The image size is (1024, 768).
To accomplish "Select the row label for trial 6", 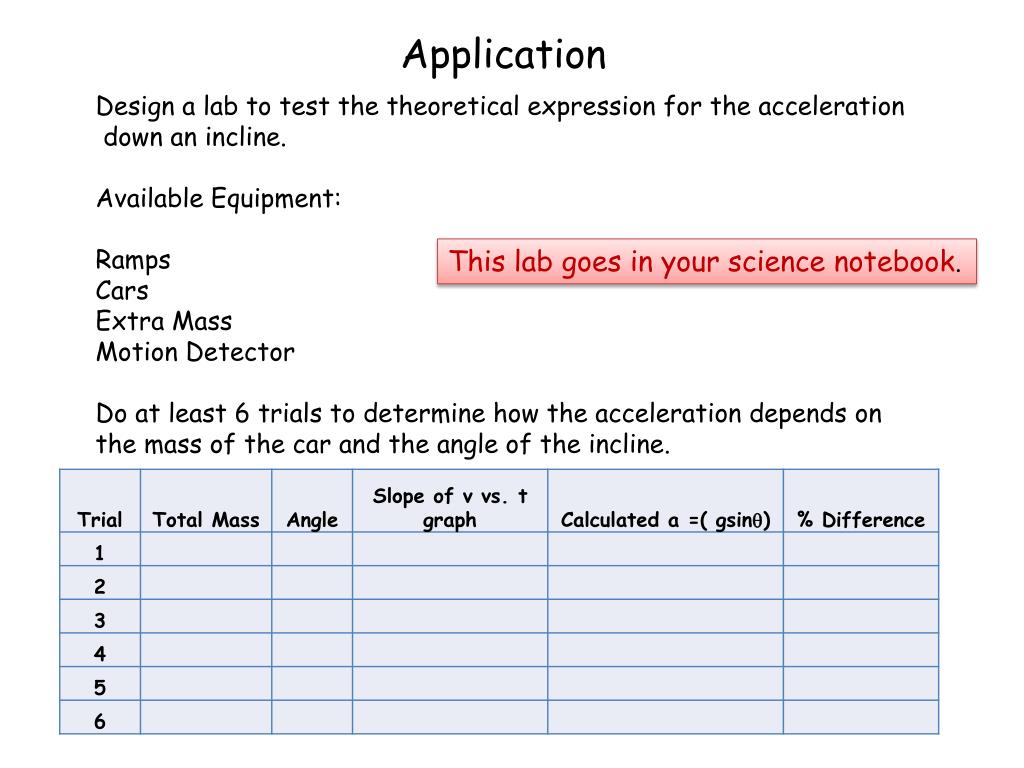I will tap(100, 721).
